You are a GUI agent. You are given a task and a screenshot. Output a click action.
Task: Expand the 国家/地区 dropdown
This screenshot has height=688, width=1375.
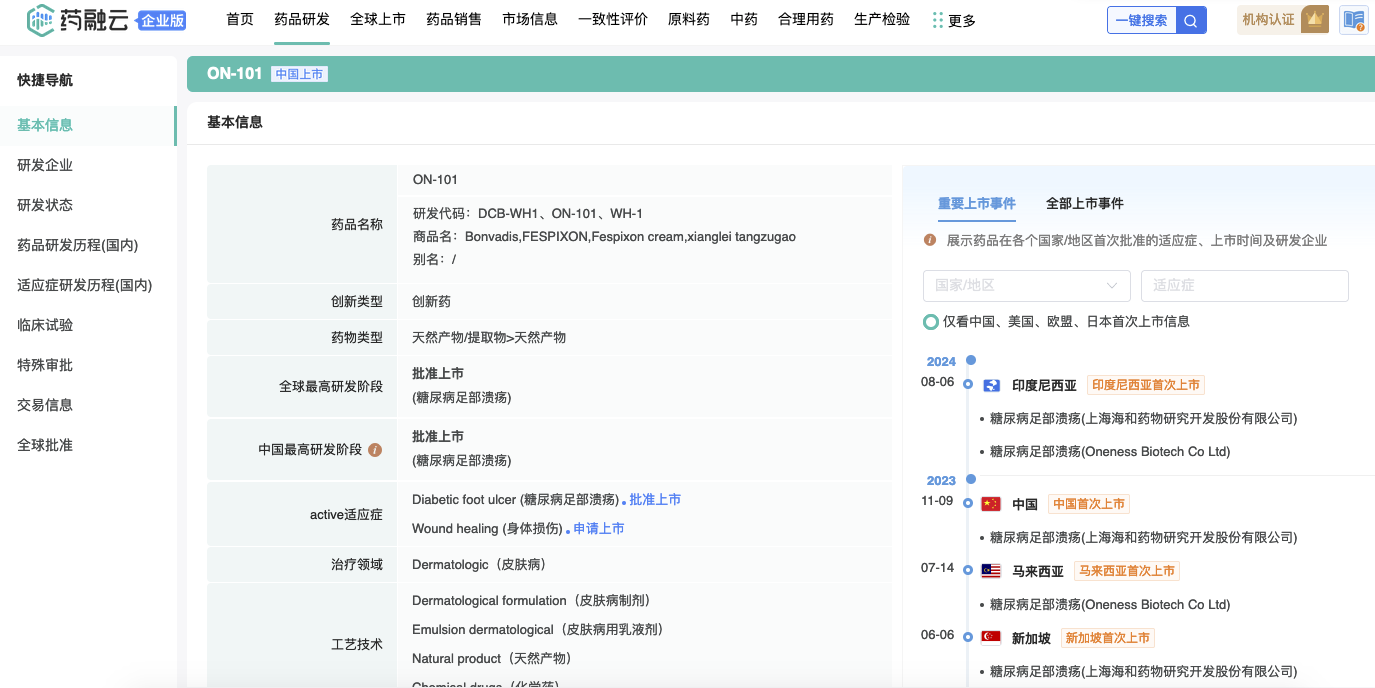coord(1026,286)
